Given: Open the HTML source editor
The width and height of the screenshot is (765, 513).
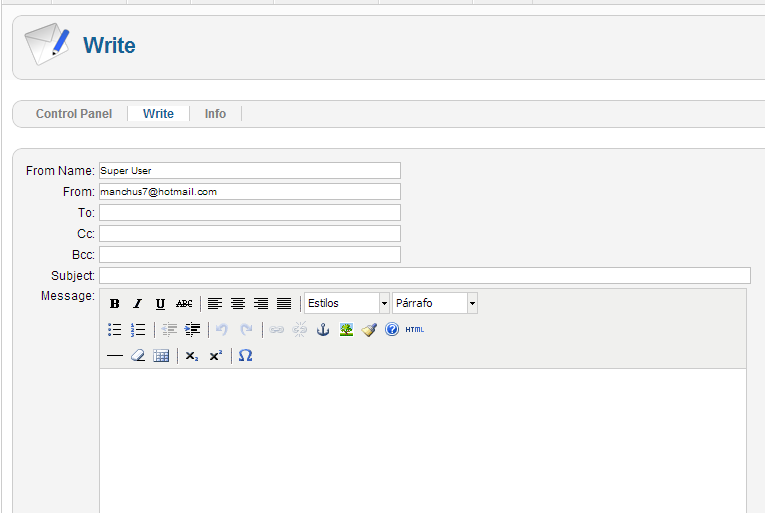Looking at the screenshot, I should (415, 330).
